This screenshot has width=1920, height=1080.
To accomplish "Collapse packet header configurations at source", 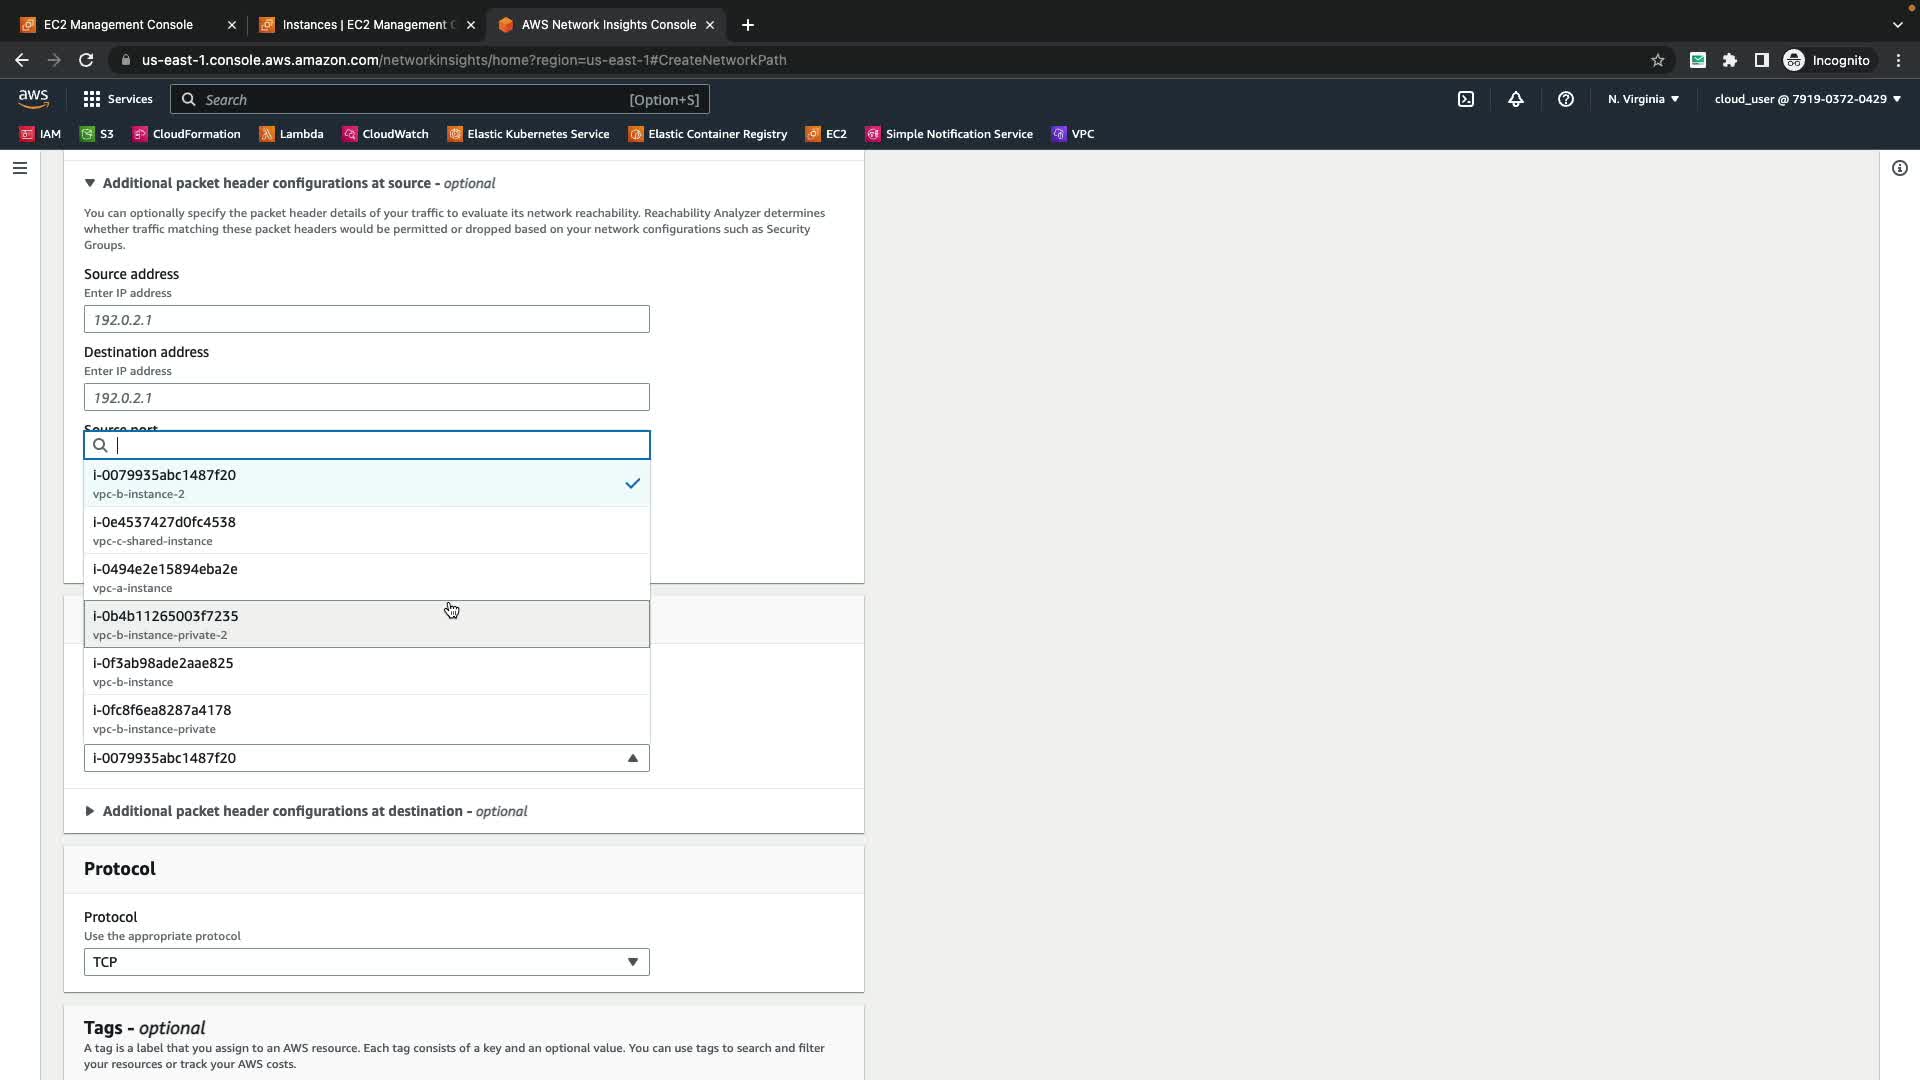I will point(268,183).
